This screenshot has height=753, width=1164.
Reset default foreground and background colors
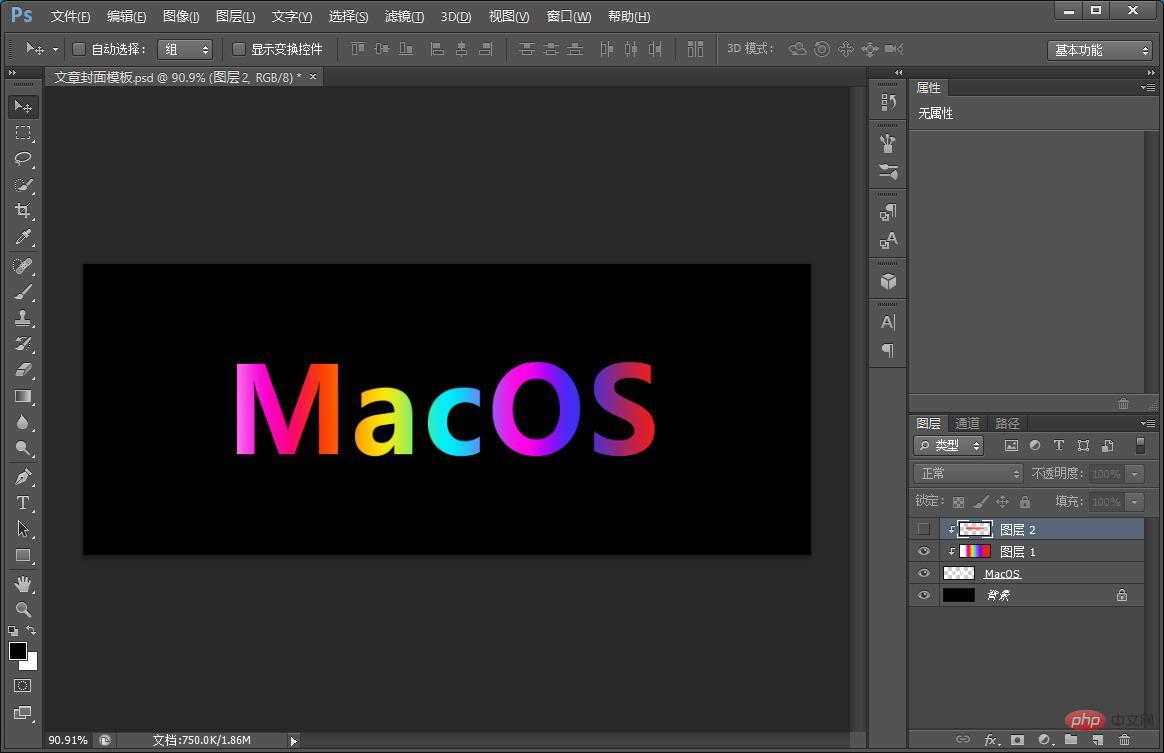(13, 630)
